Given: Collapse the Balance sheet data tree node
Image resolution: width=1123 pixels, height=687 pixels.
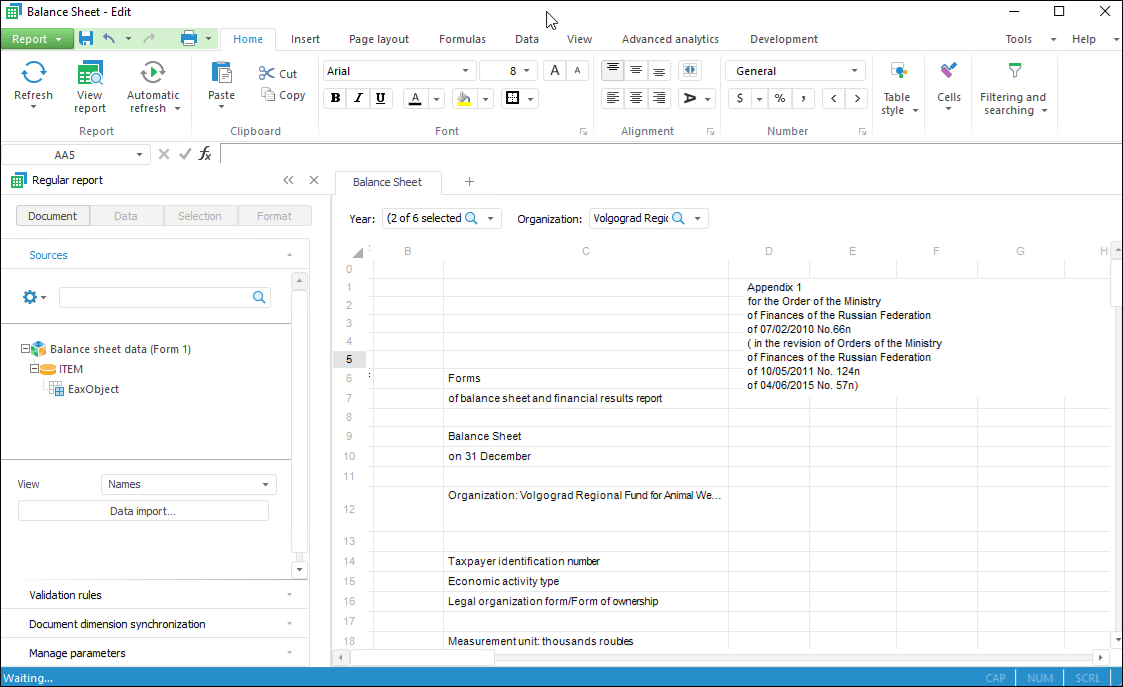Looking at the screenshot, I should coord(25,349).
